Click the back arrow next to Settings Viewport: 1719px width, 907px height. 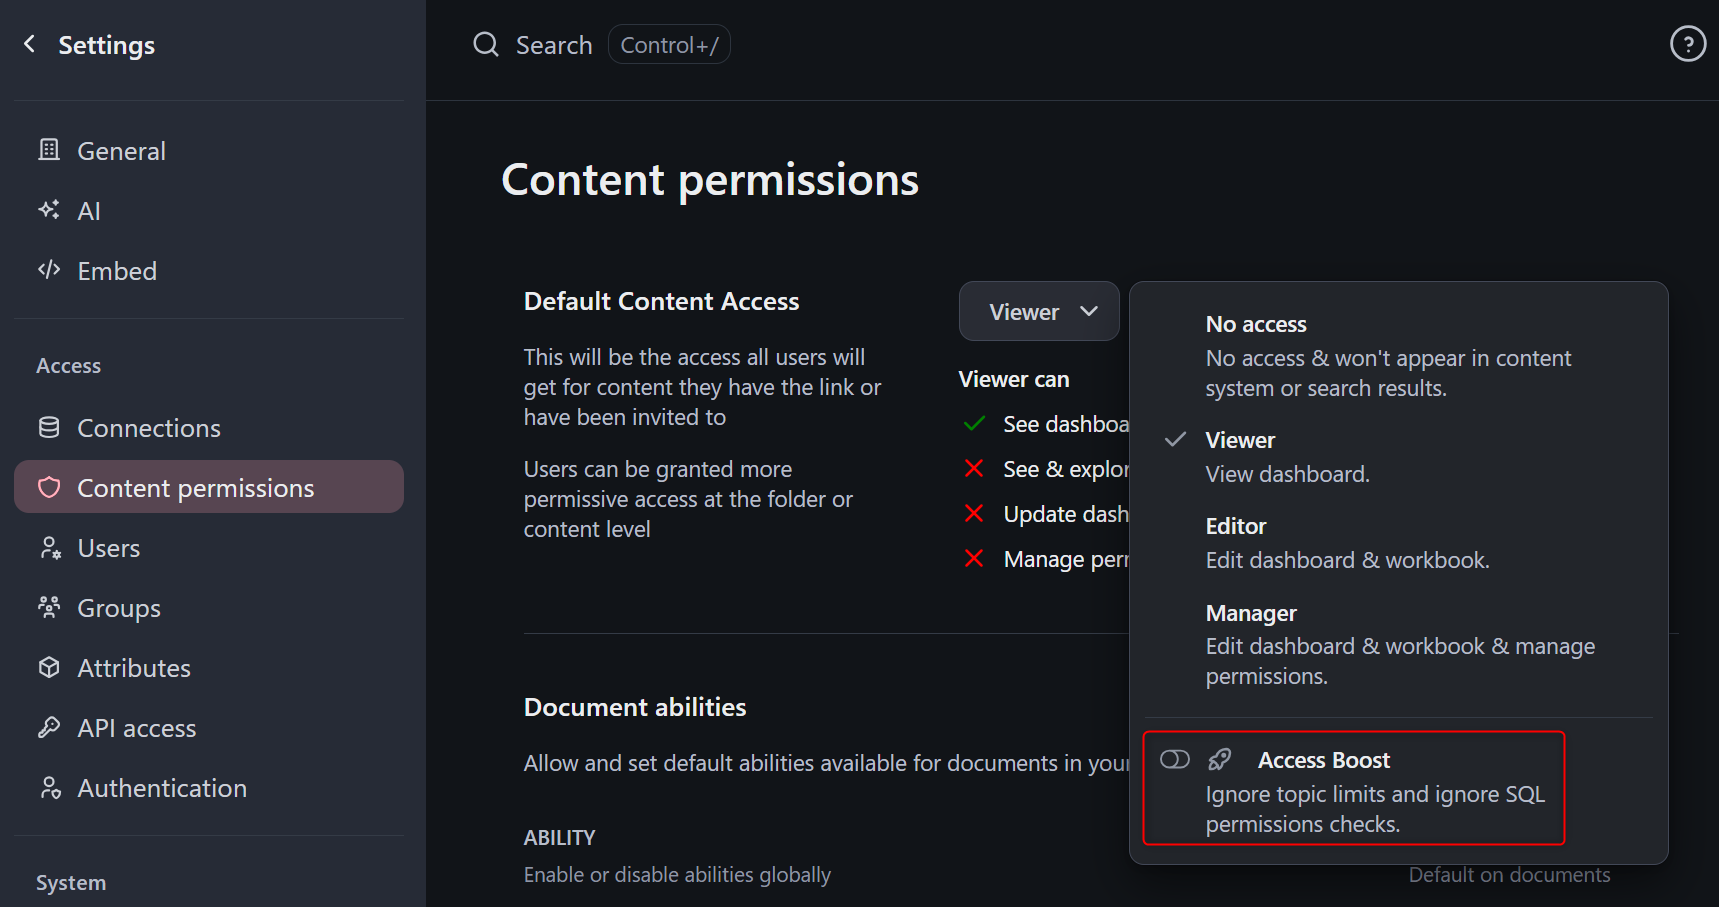tap(30, 44)
